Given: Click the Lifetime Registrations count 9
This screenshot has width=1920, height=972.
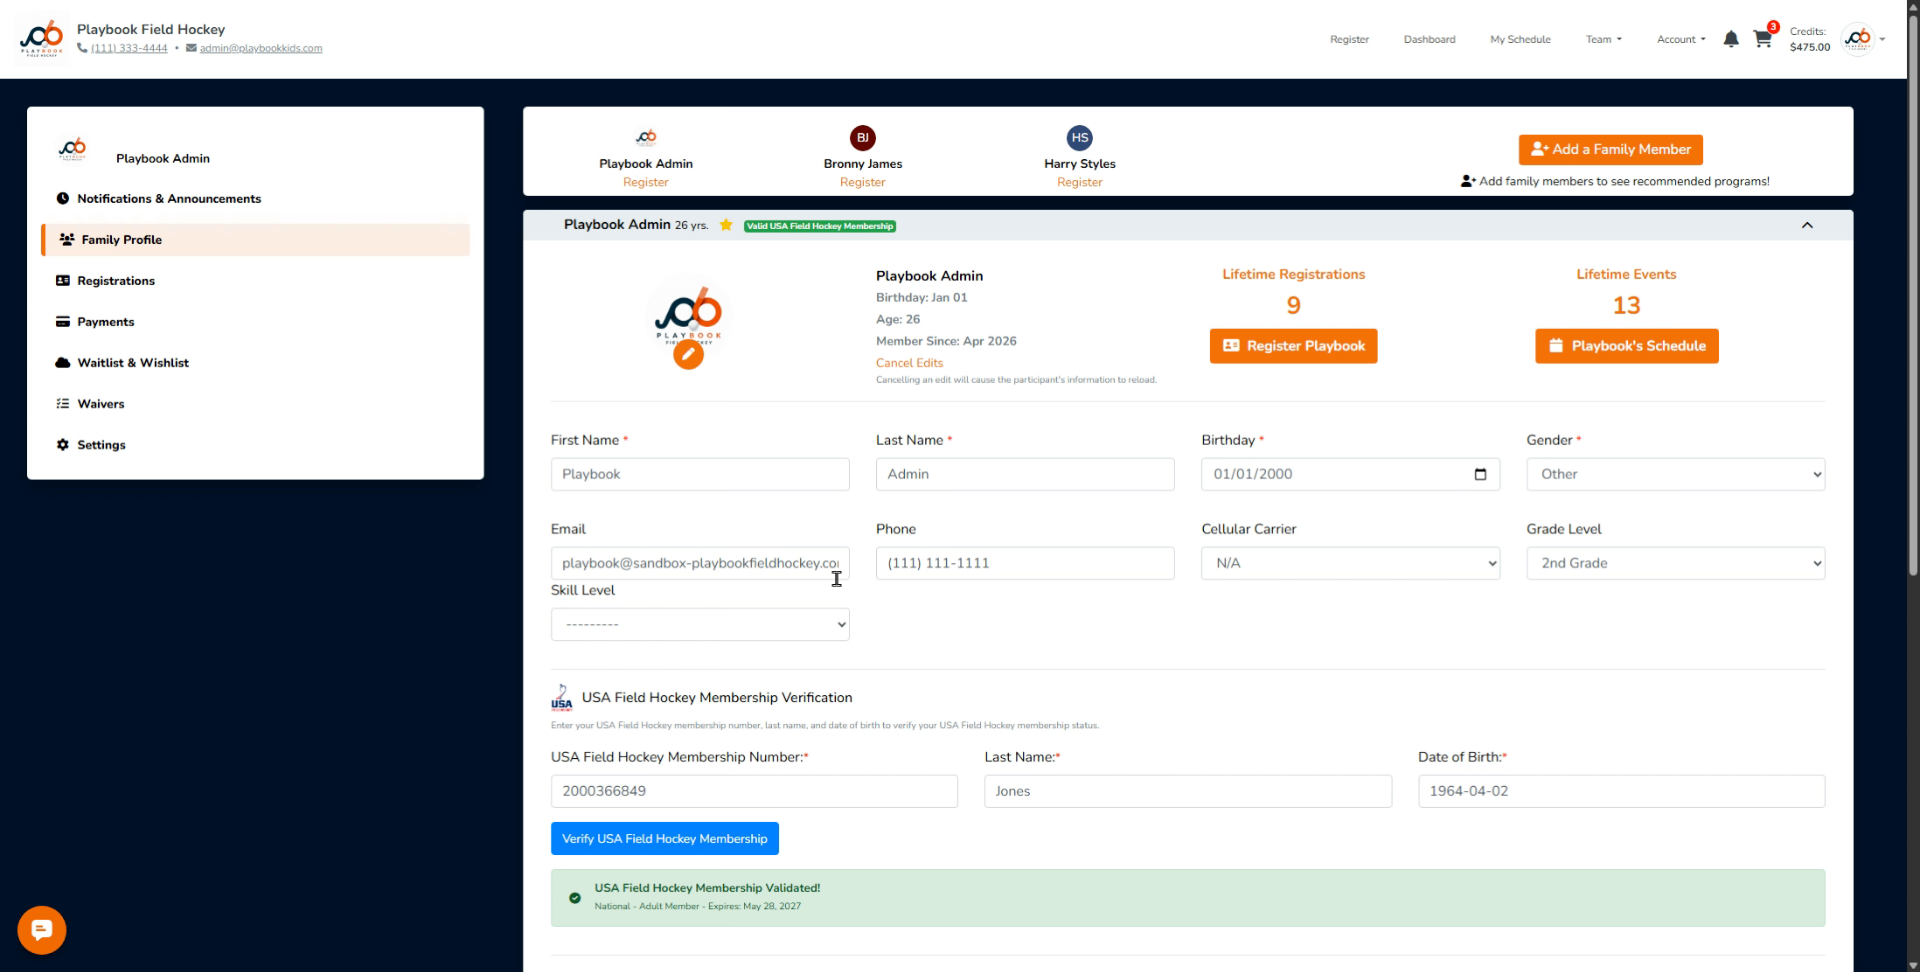Looking at the screenshot, I should (1293, 305).
